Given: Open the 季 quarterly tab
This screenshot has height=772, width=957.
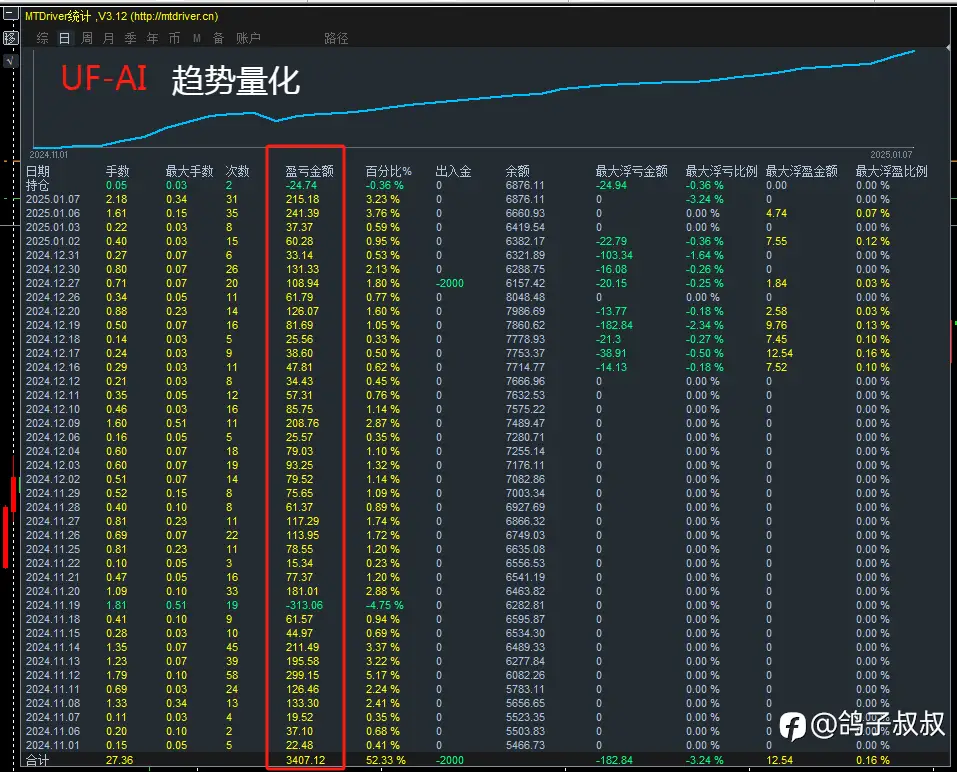Looking at the screenshot, I should coord(130,38).
